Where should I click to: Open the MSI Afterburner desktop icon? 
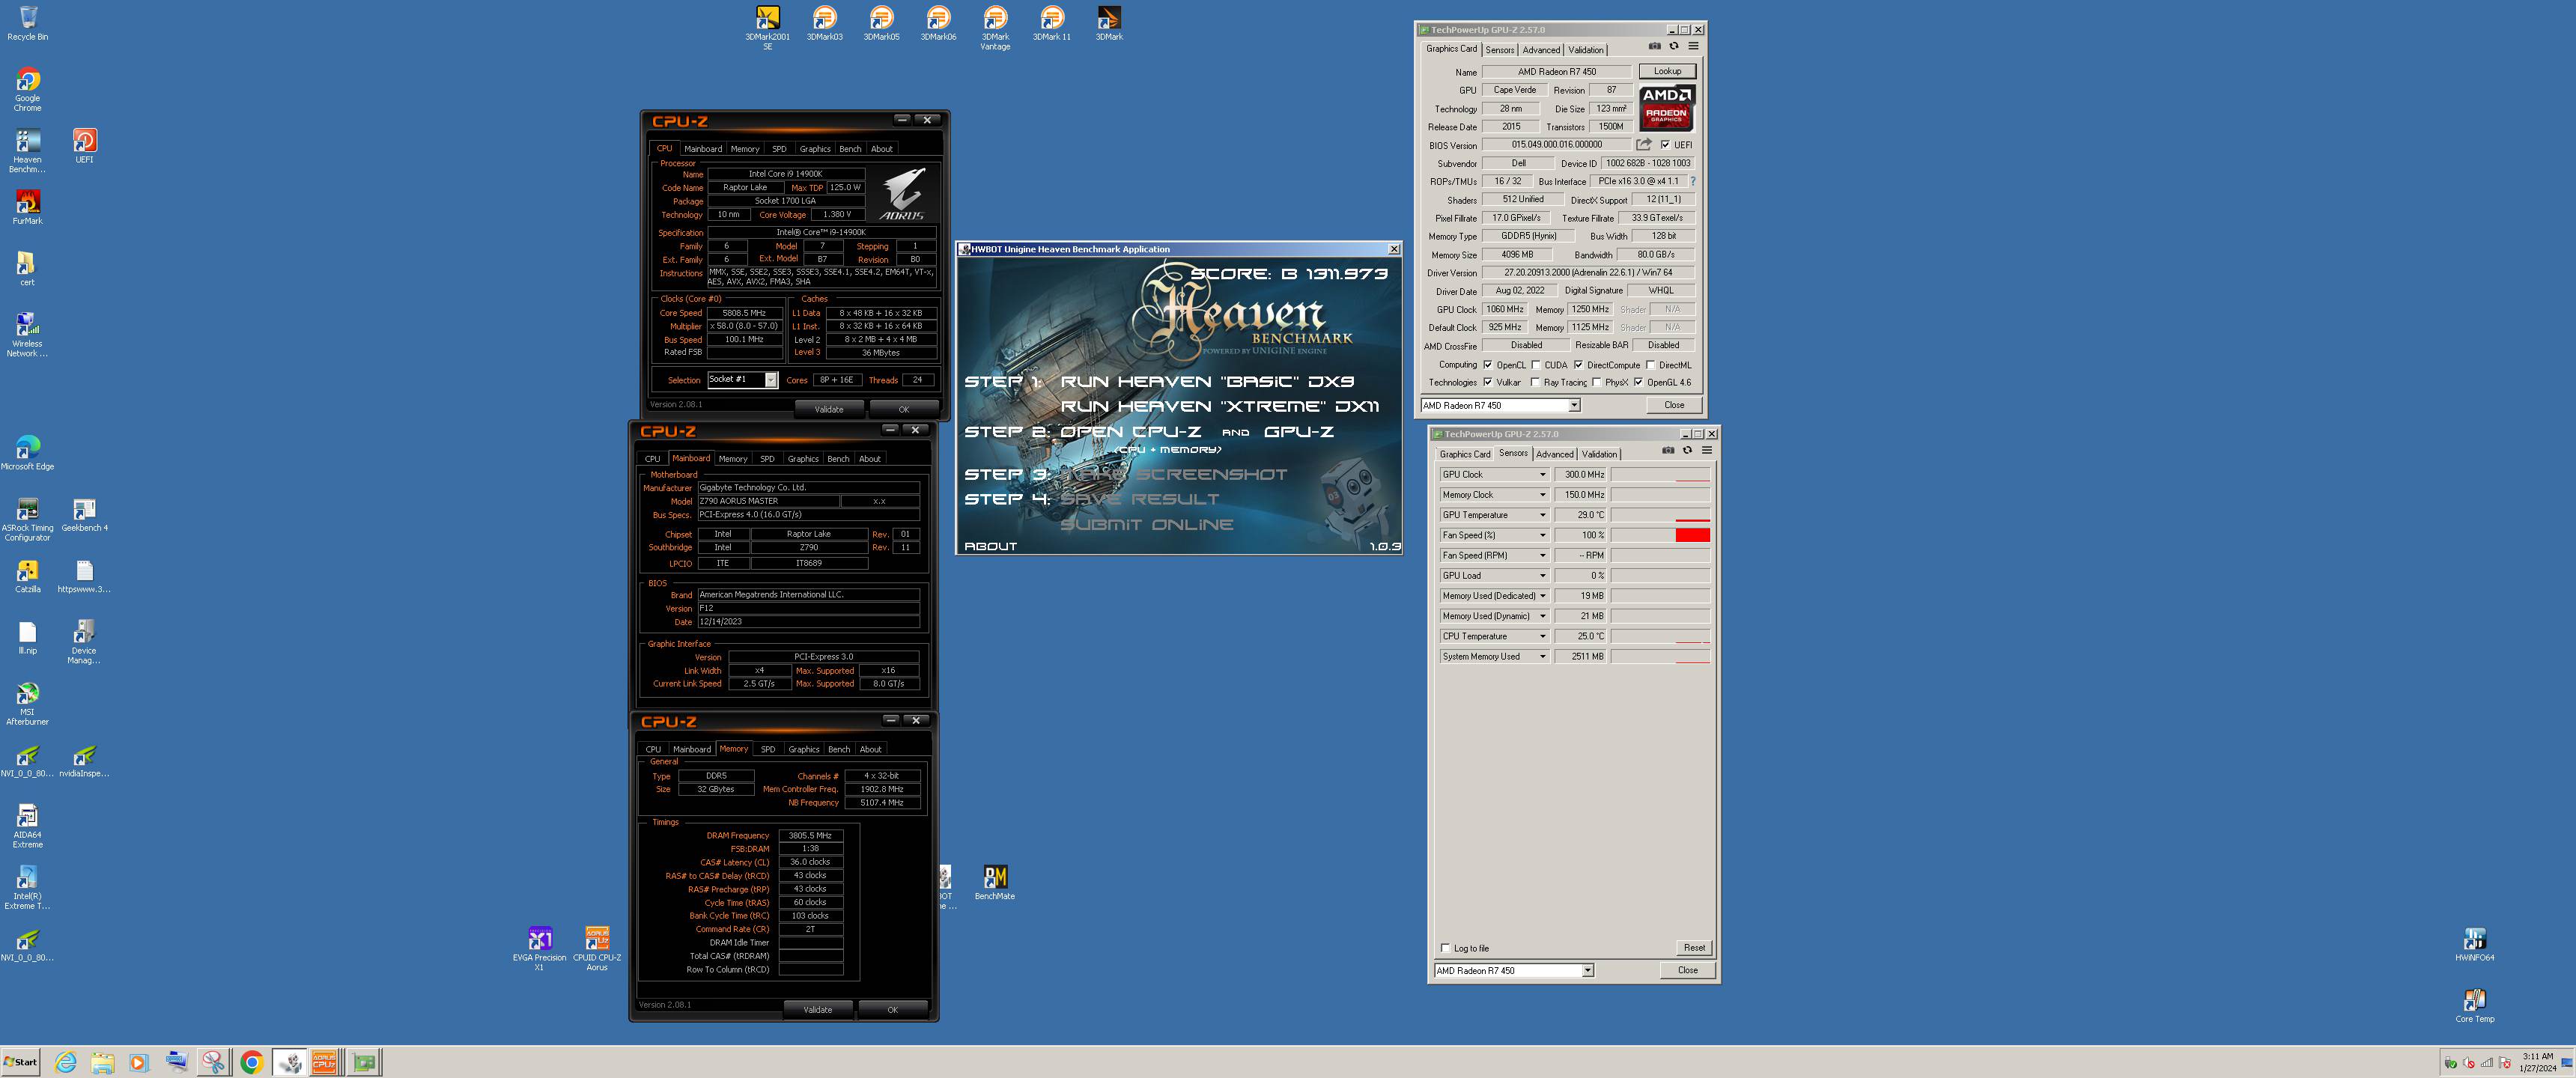[27, 703]
